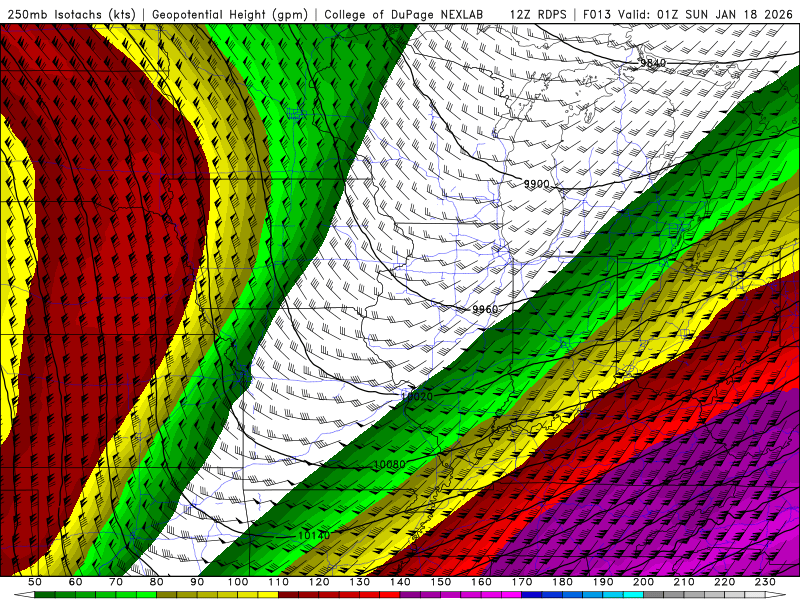800x600 pixels.
Task: Click the "250mb Isotachs (kts)" header text
Action: (x=71, y=15)
